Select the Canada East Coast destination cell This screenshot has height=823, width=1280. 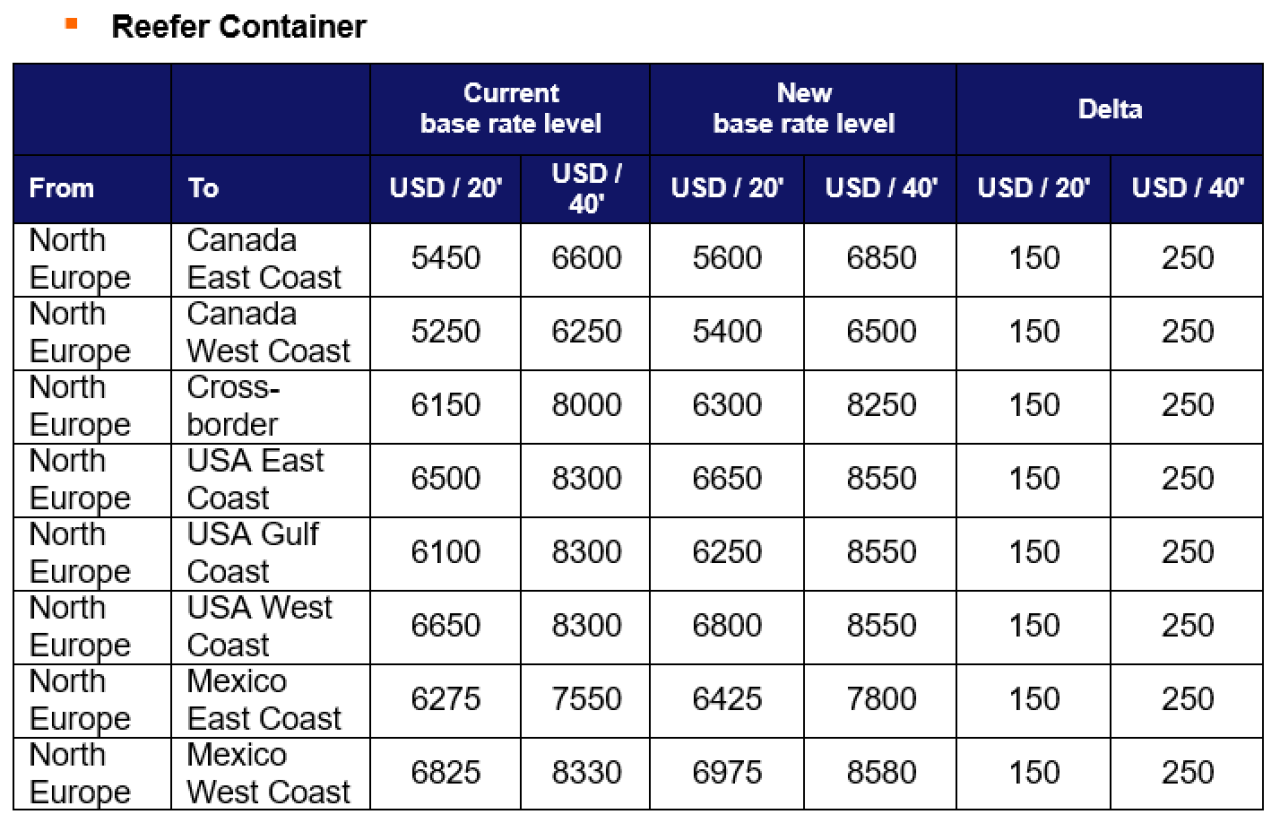[x=271, y=259]
